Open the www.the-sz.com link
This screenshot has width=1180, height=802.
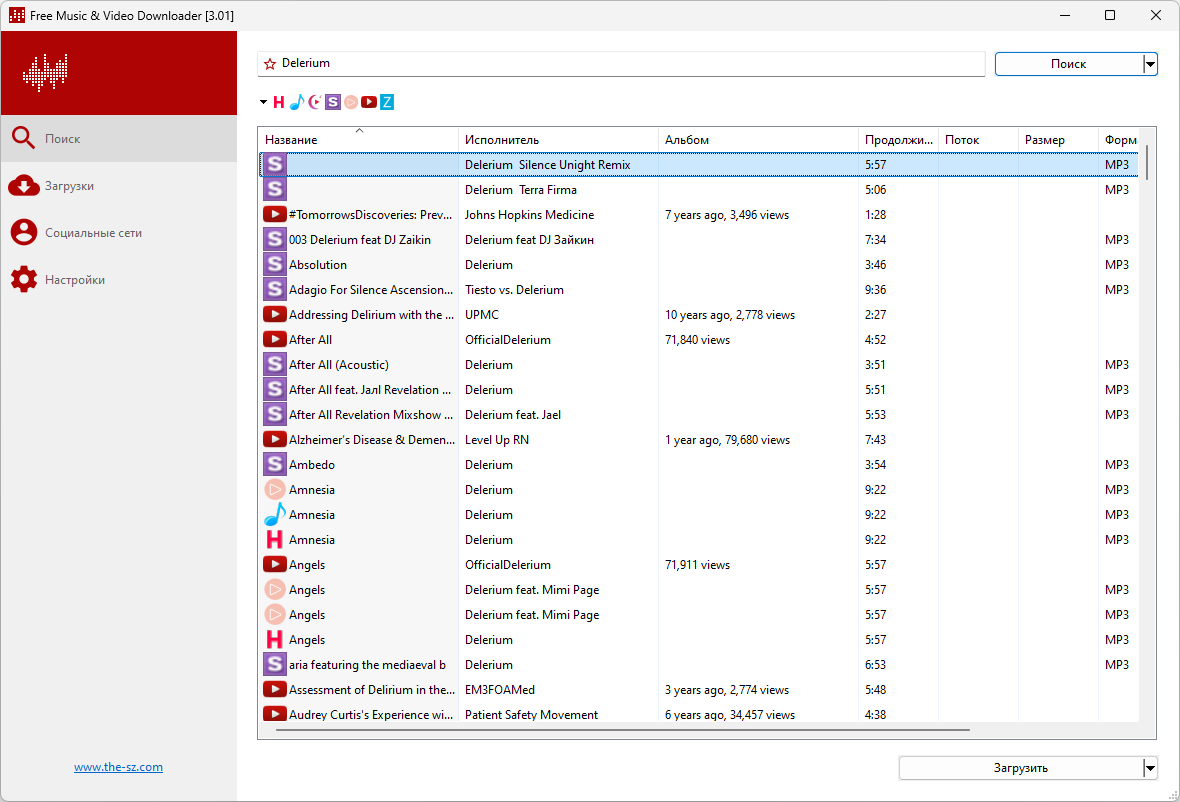pyautogui.click(x=118, y=767)
